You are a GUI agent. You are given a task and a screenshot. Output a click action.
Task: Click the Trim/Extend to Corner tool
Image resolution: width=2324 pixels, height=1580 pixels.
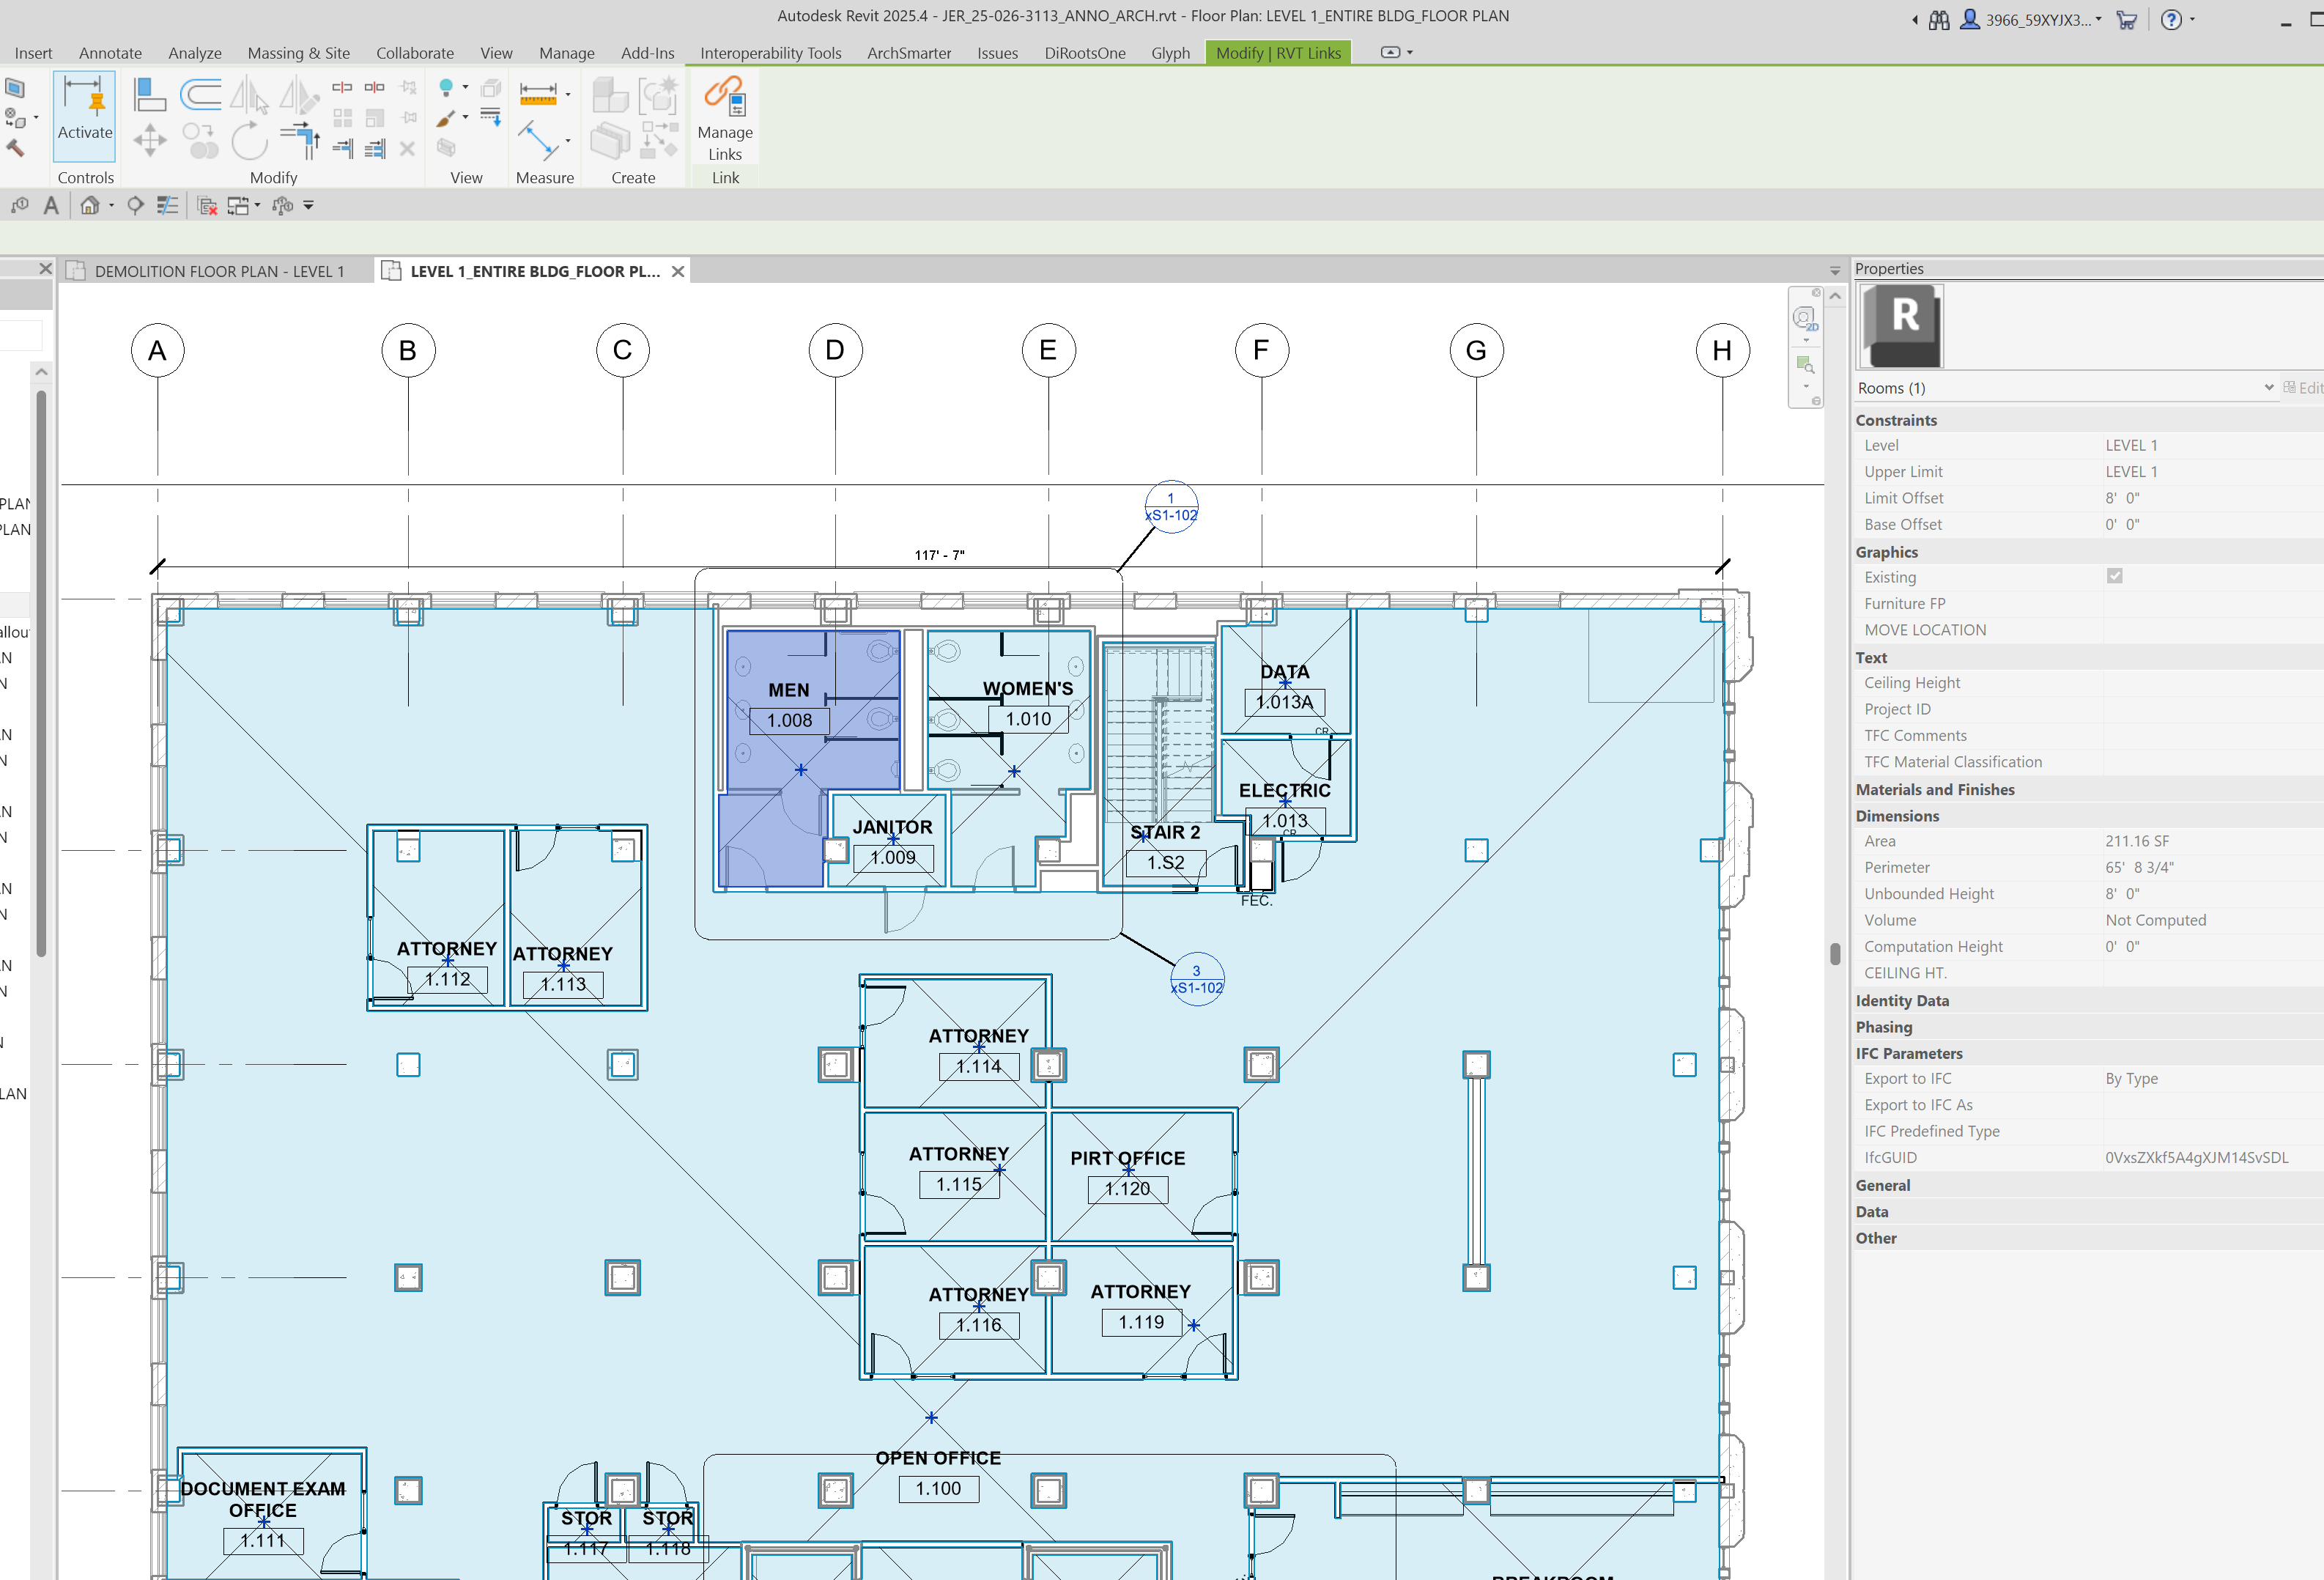pyautogui.click(x=299, y=139)
